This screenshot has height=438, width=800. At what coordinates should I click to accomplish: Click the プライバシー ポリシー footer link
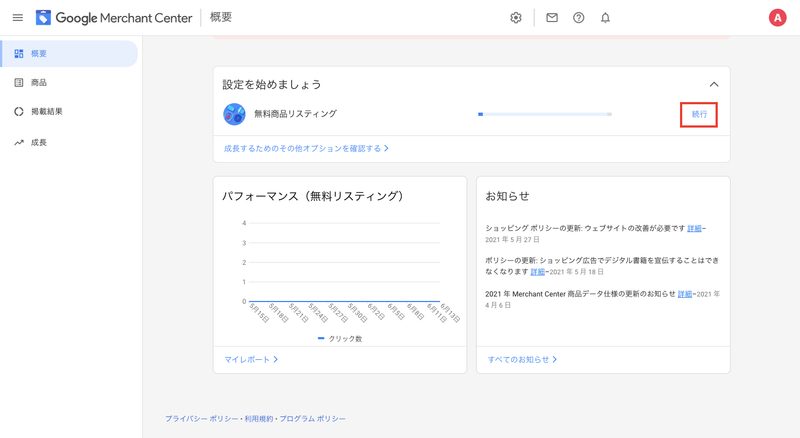(202, 419)
